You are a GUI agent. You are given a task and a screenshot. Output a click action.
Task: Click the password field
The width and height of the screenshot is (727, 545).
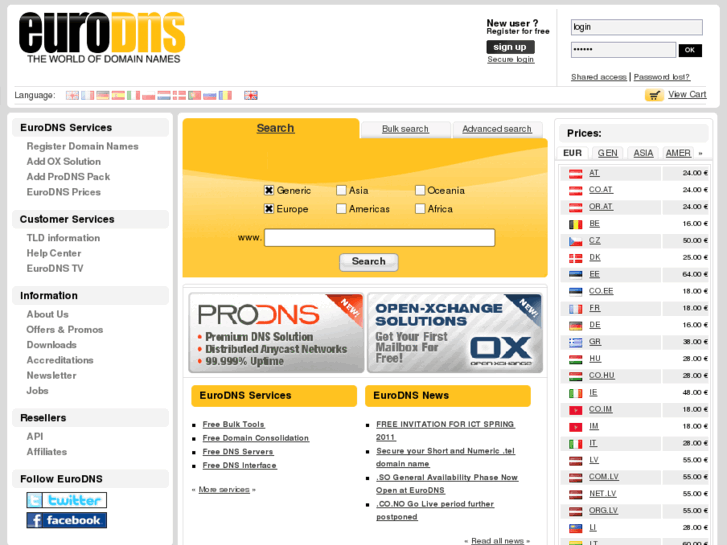[x=623, y=50]
